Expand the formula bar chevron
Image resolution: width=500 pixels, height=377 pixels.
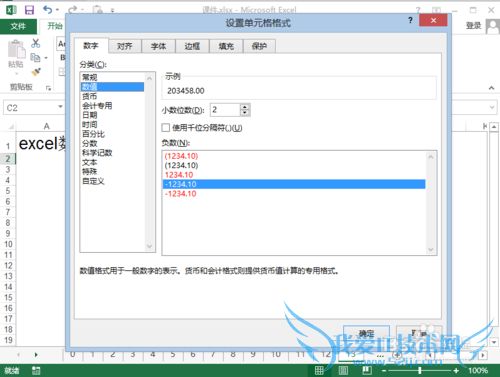(492, 107)
